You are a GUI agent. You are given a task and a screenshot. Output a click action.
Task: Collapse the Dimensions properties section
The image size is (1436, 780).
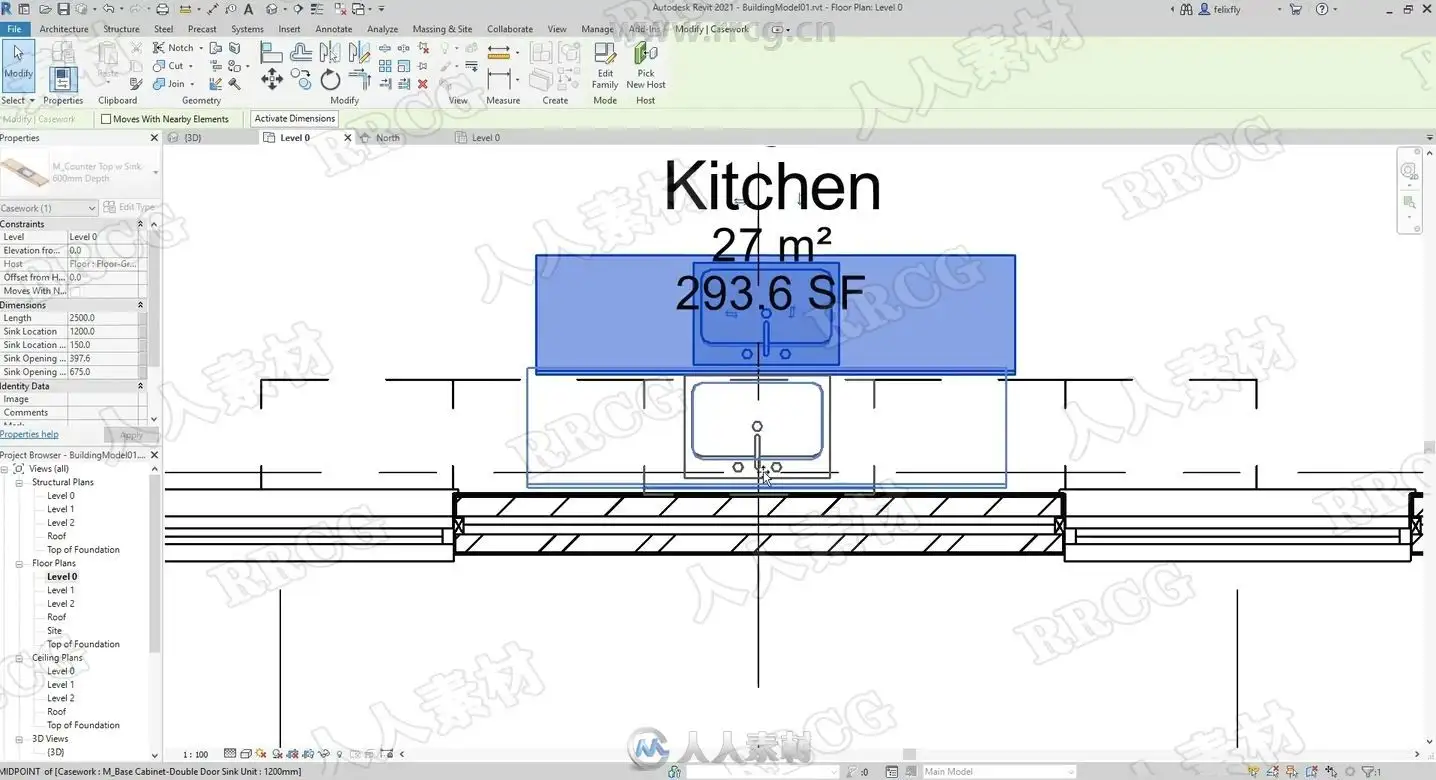[x=140, y=305]
